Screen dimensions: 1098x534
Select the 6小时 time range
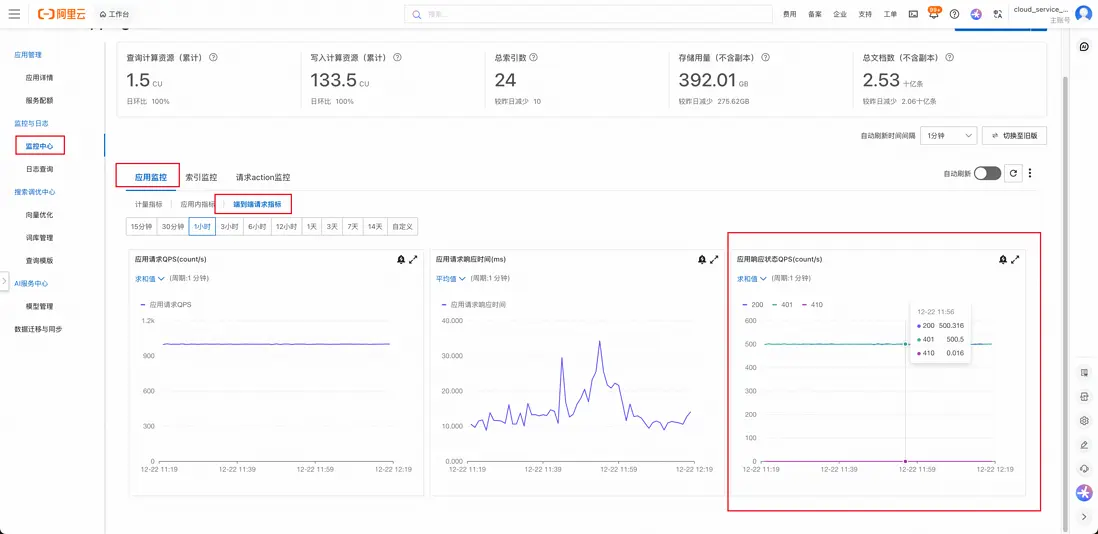(x=259, y=227)
